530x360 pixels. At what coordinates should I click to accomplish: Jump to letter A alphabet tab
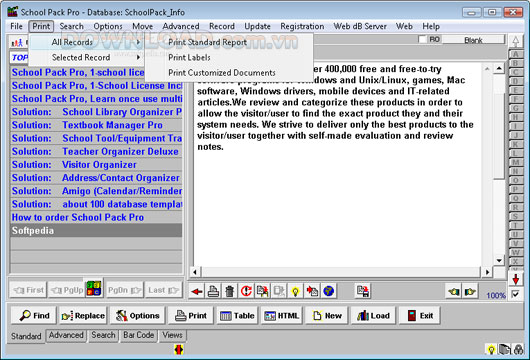coord(515,54)
